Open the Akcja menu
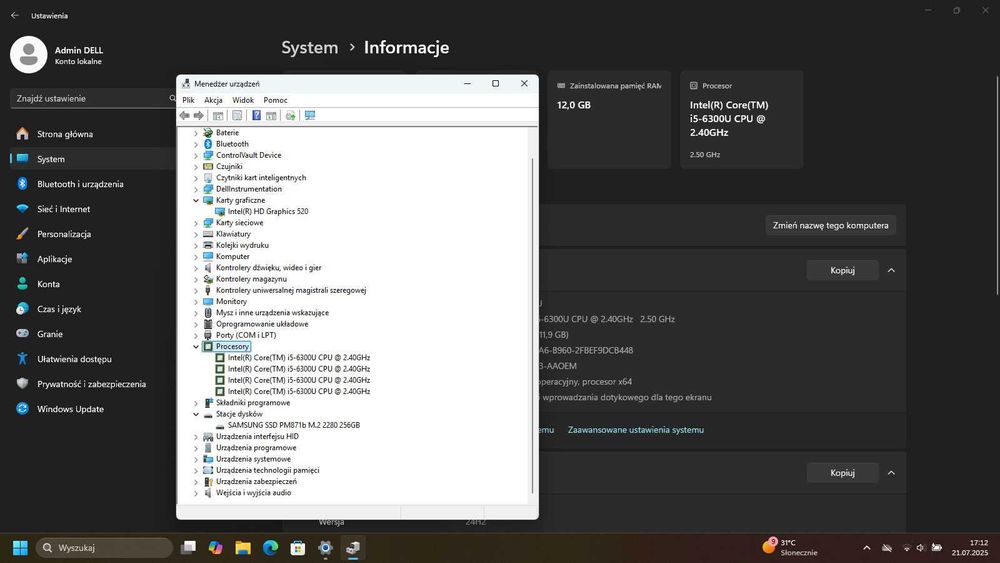Image resolution: width=1000 pixels, height=563 pixels. [x=213, y=100]
